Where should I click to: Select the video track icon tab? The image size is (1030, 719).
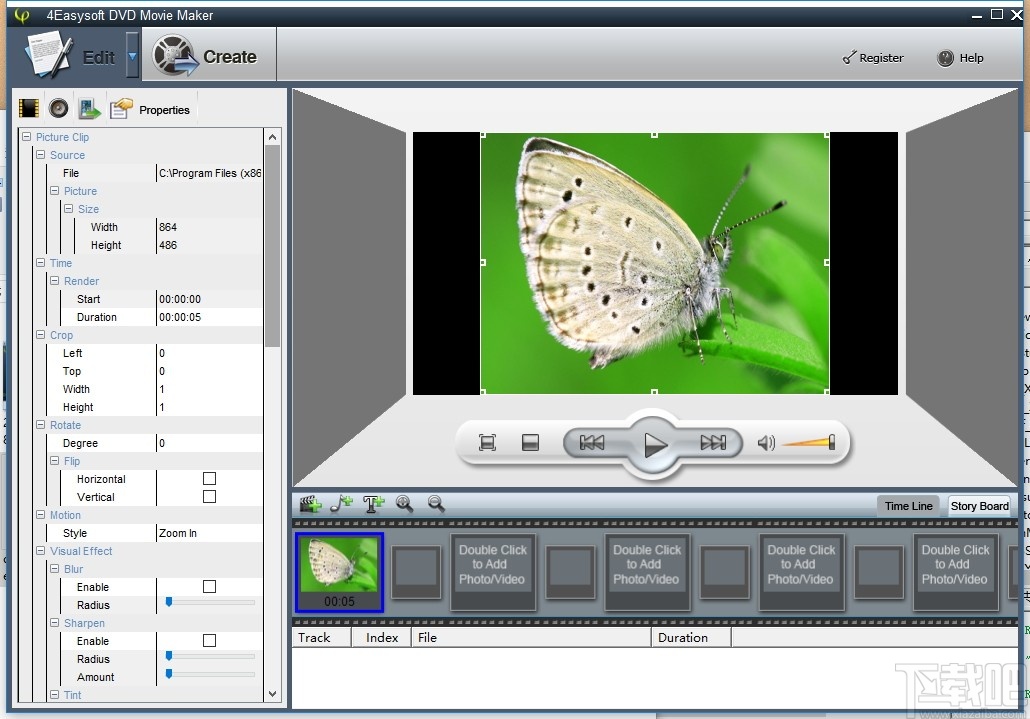(x=28, y=107)
